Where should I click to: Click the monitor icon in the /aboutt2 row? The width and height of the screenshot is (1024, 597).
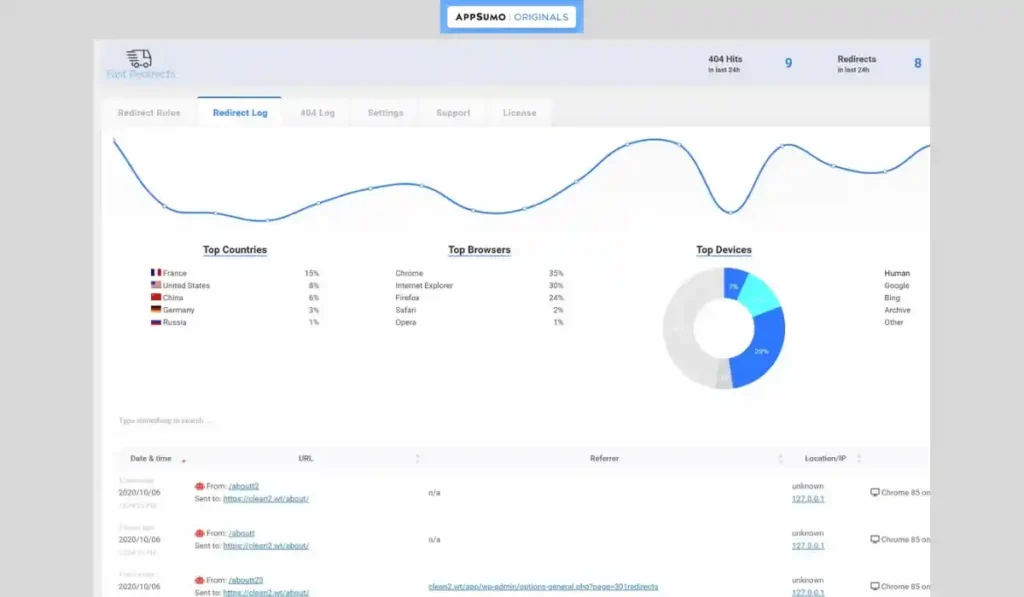[x=875, y=492]
